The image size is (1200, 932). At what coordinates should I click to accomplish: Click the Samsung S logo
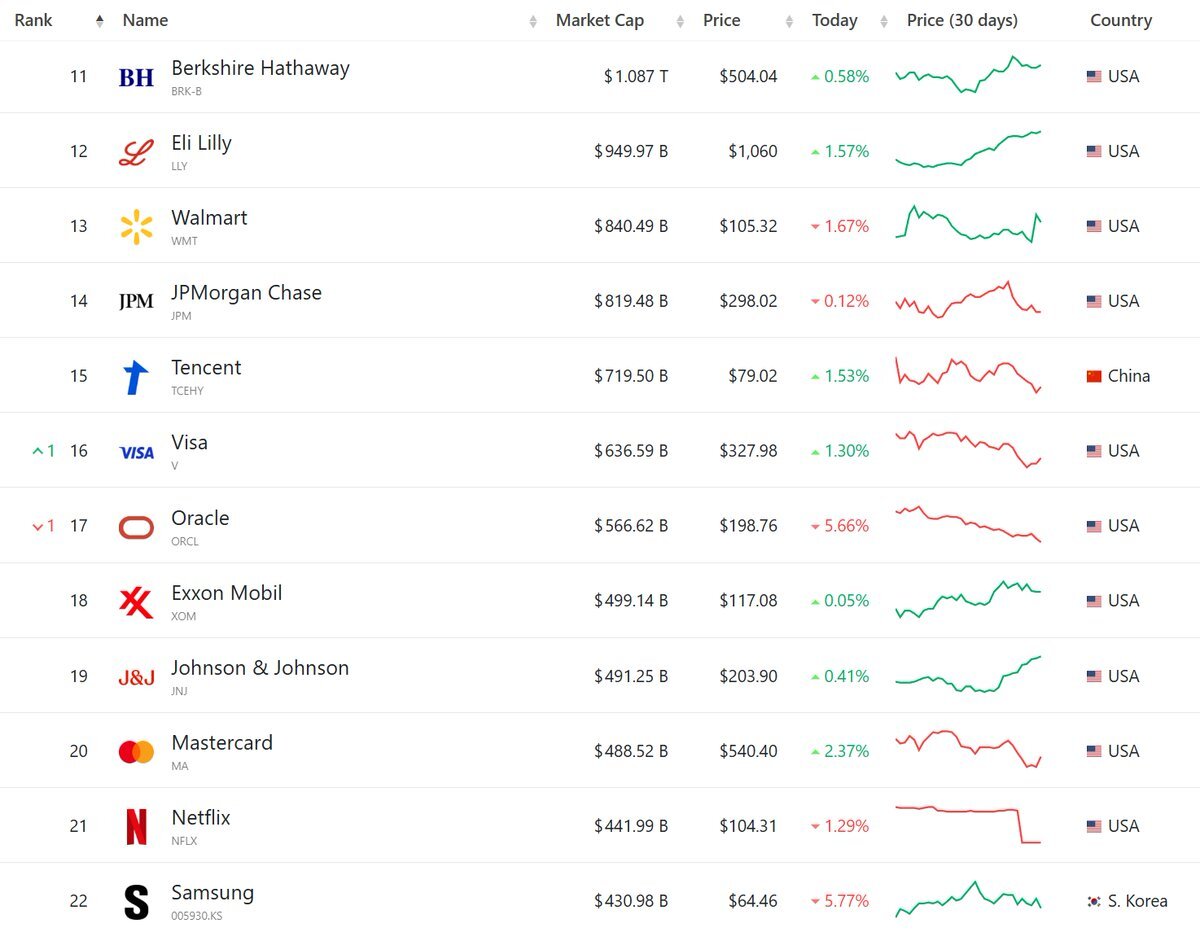click(x=136, y=902)
